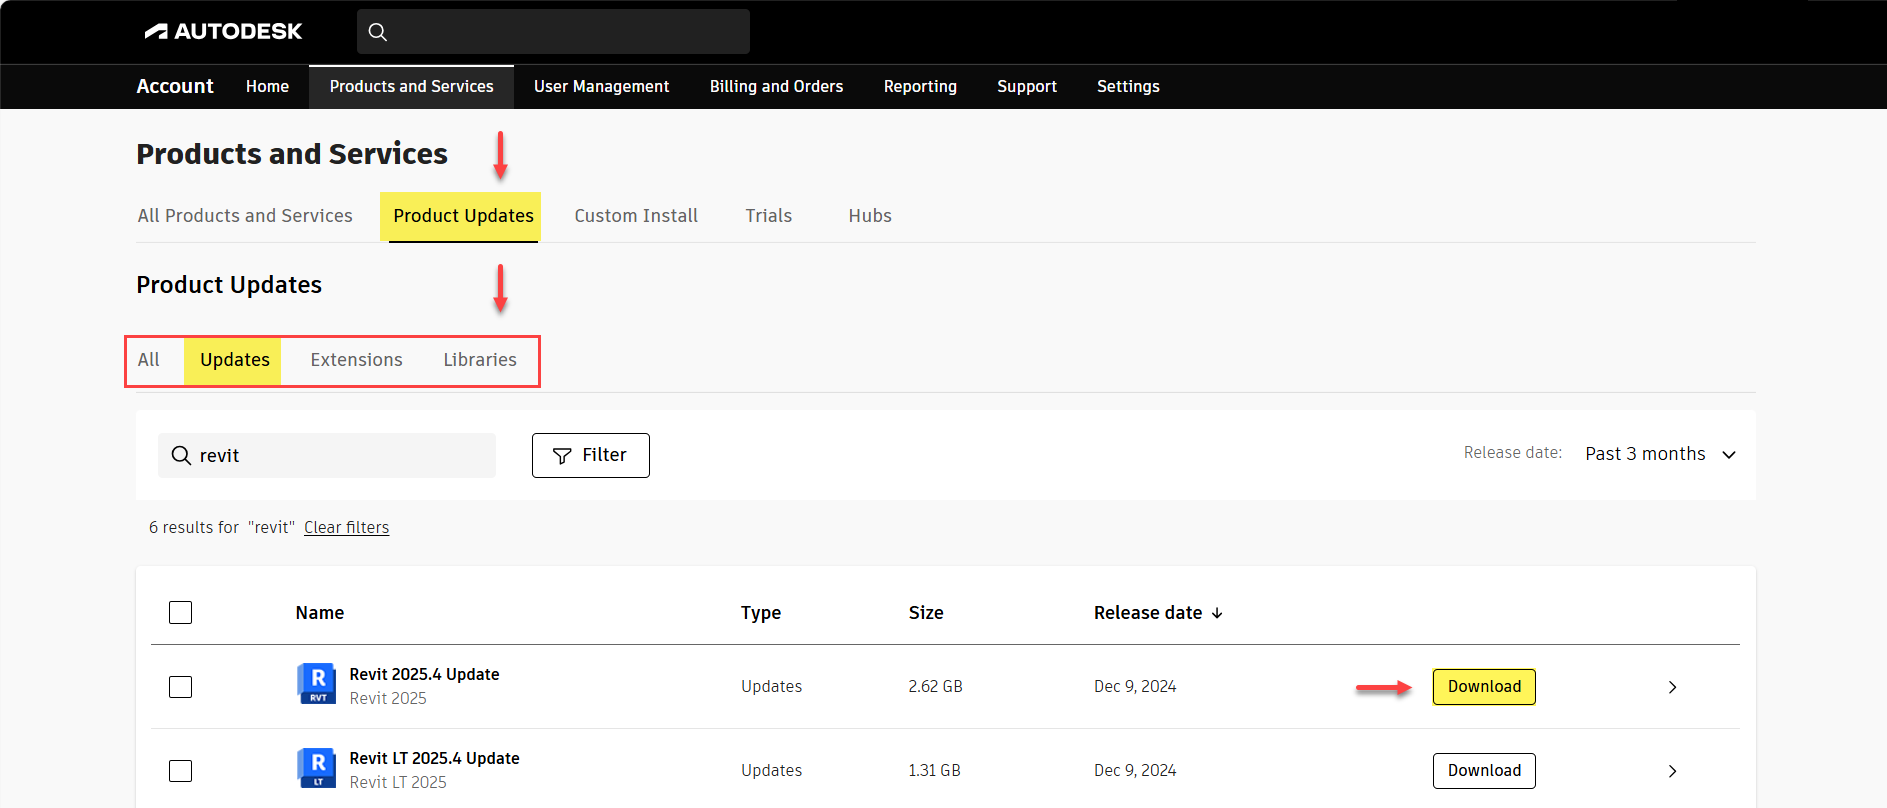Select all rows with header checkbox

click(x=180, y=612)
